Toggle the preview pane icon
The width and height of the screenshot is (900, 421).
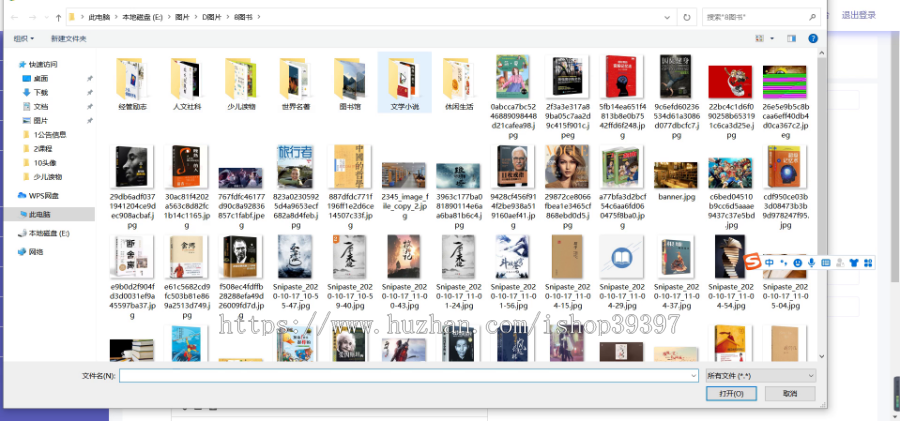(792, 38)
